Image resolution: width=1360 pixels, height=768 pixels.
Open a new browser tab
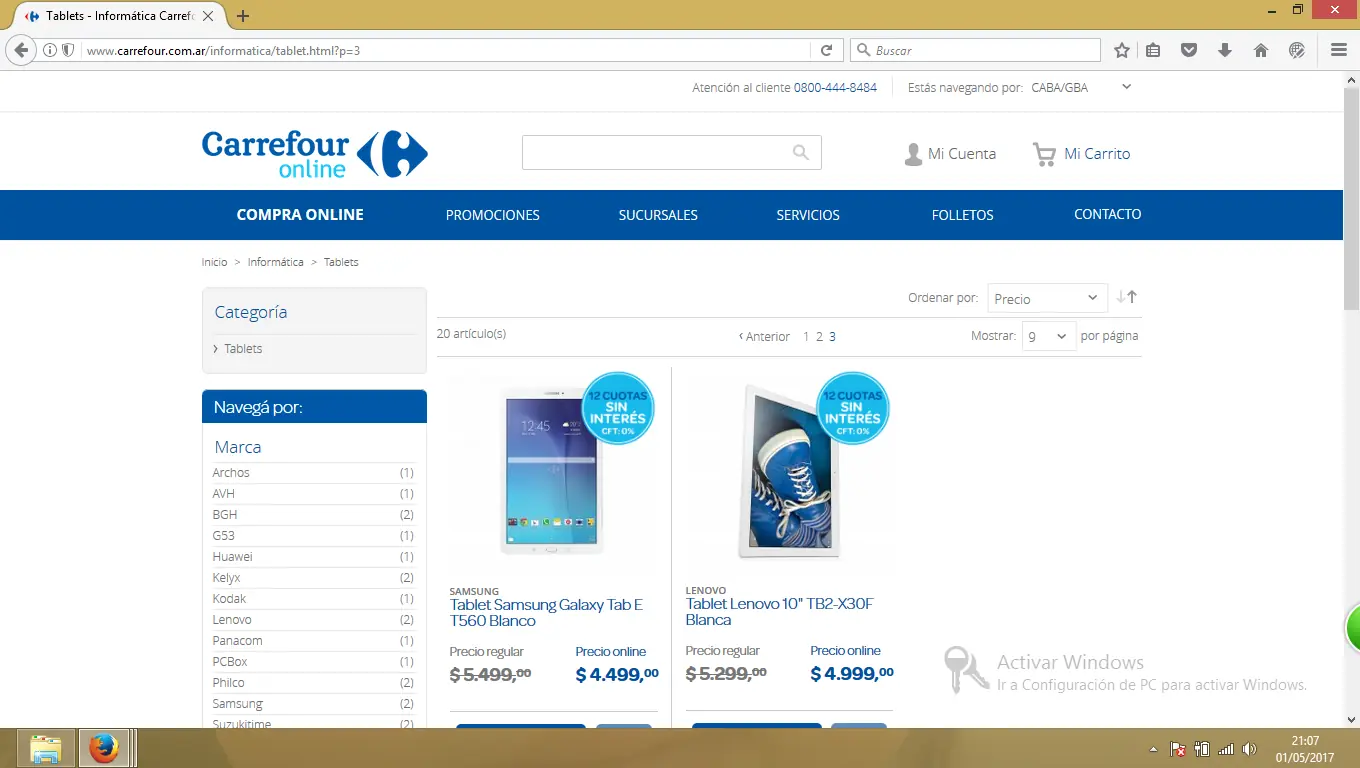click(243, 16)
